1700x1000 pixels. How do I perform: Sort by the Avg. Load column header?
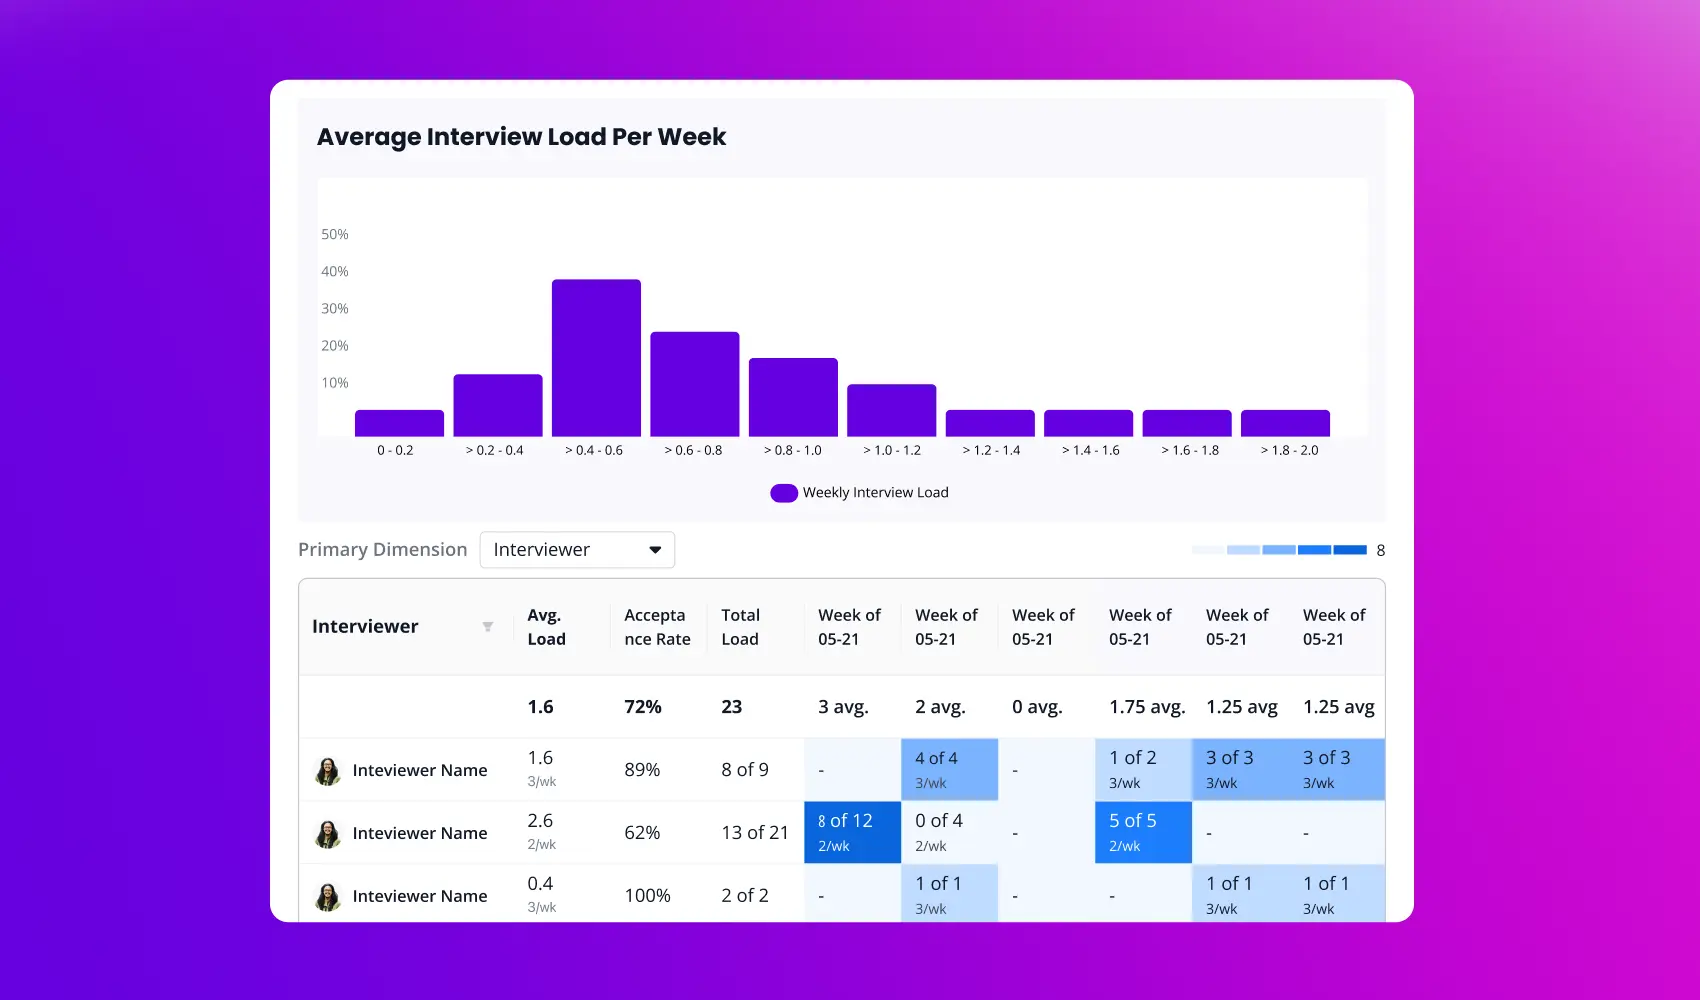[546, 627]
